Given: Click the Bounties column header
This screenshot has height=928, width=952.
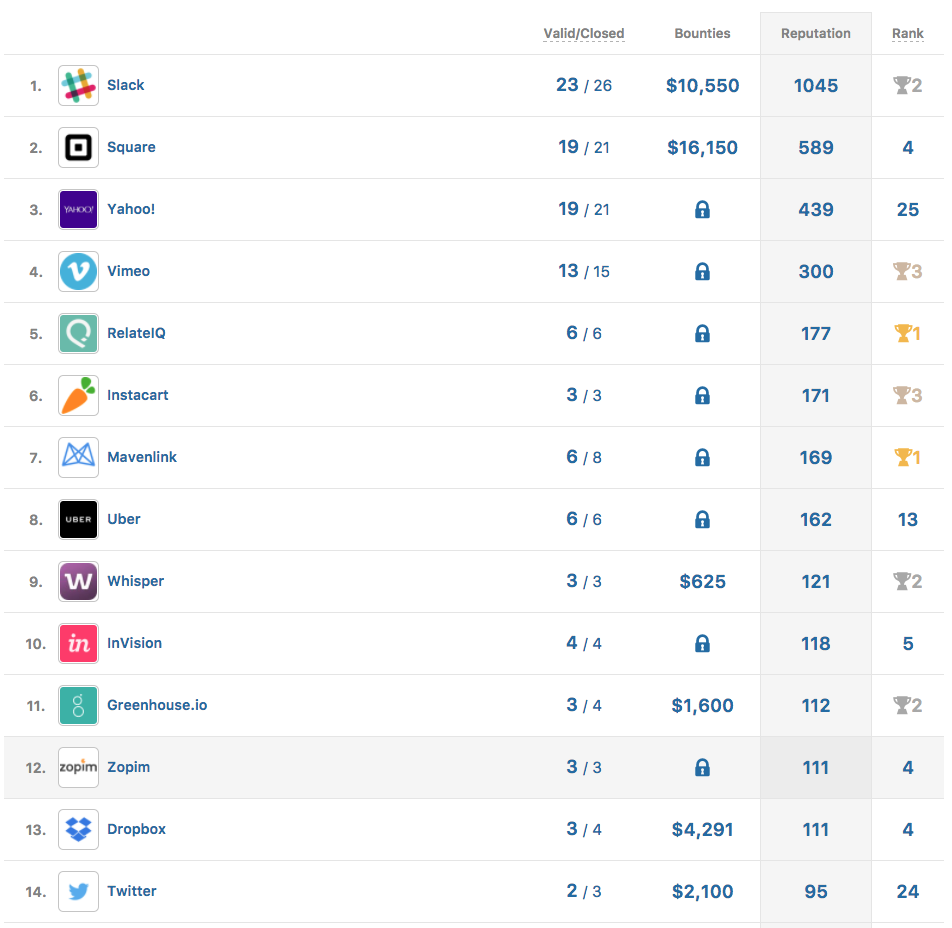Looking at the screenshot, I should [702, 34].
